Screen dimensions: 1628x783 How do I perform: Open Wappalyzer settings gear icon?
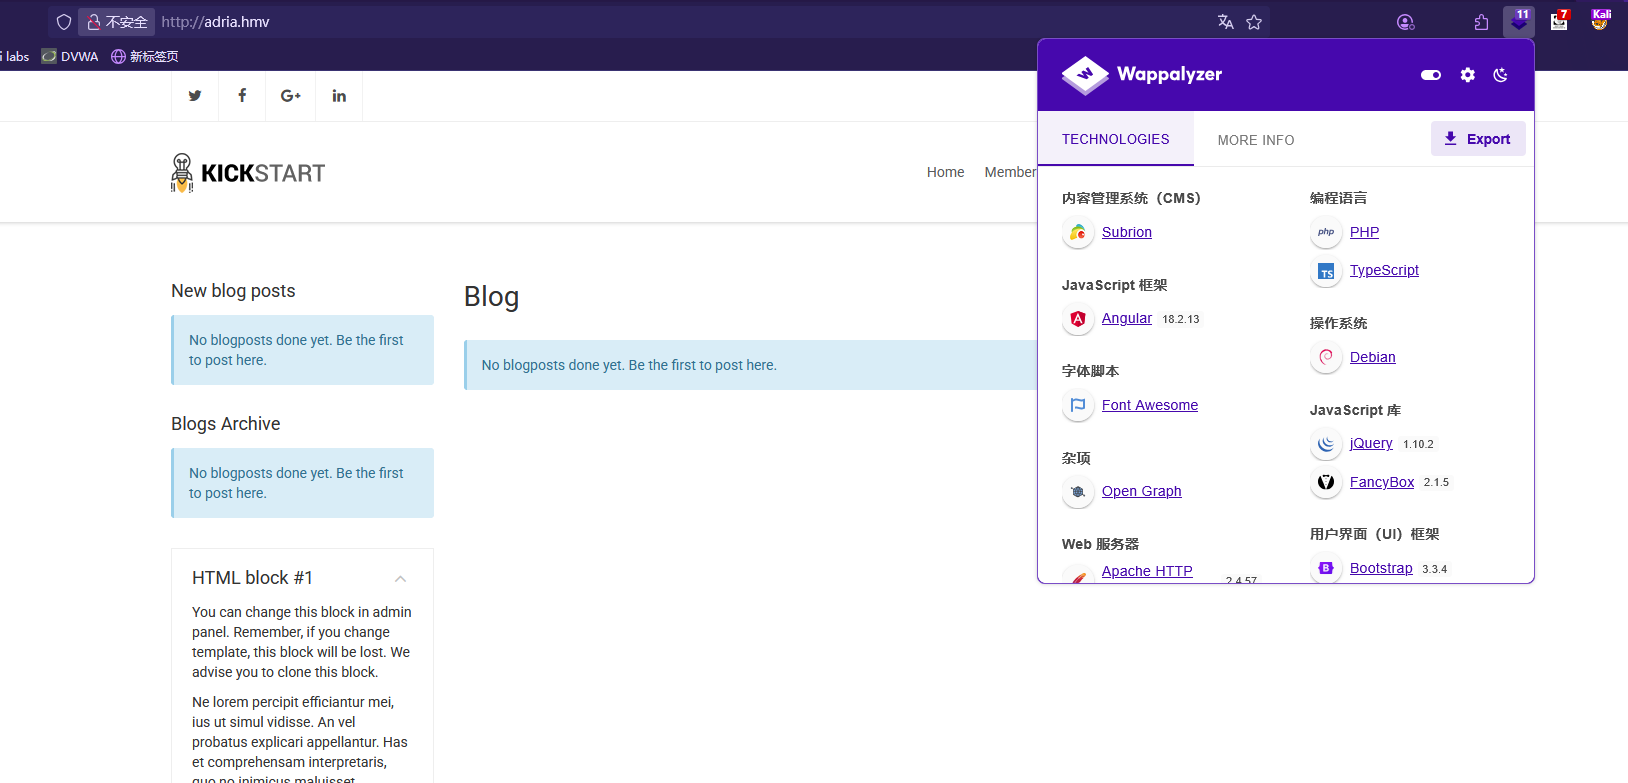click(1467, 75)
